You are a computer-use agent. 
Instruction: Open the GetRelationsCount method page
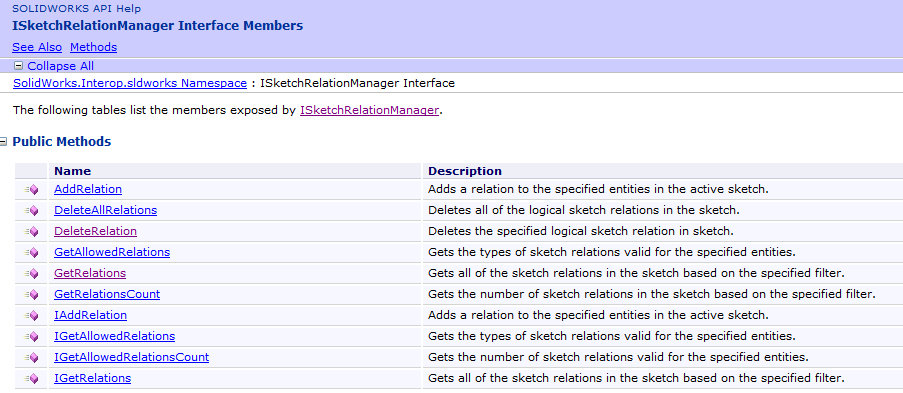tap(107, 294)
